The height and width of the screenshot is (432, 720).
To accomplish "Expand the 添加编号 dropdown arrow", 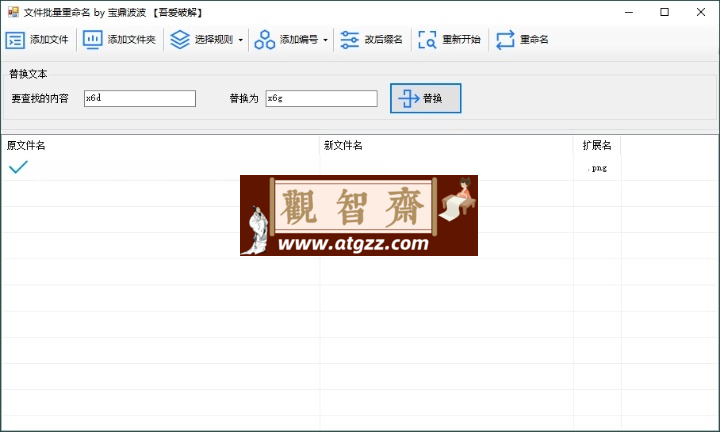I will [325, 40].
